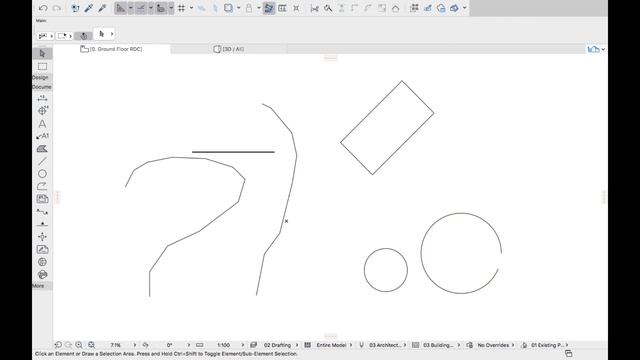Screen dimensions: 640x360
Task: Expand the Document toolbox section
Action: 42,87
